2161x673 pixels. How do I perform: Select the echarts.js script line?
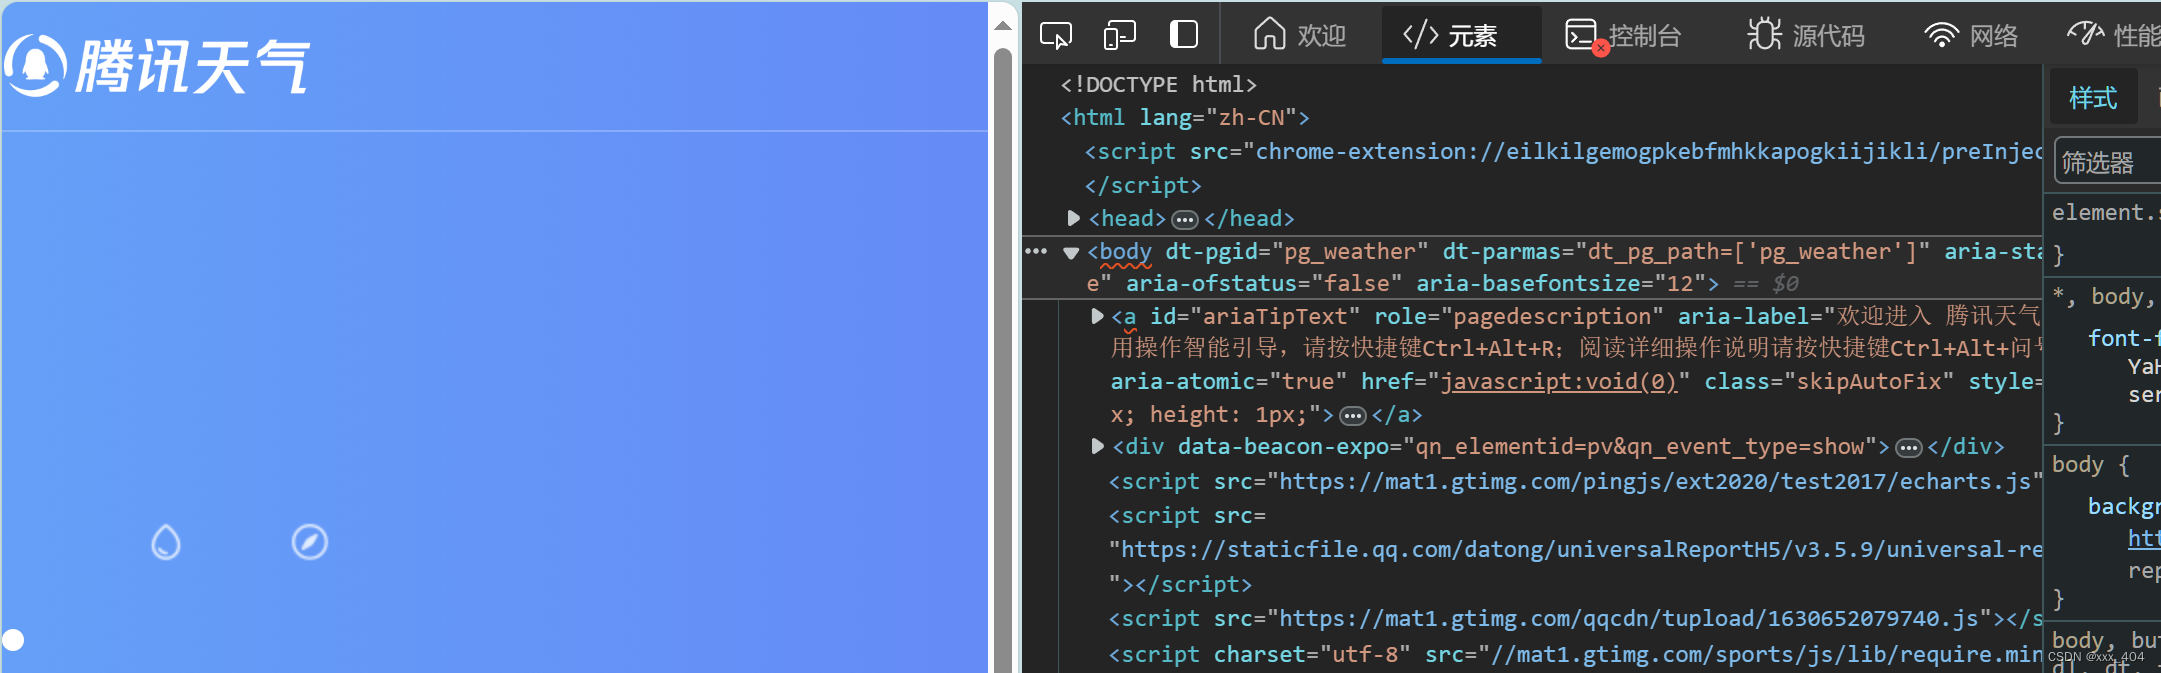pyautogui.click(x=1575, y=481)
